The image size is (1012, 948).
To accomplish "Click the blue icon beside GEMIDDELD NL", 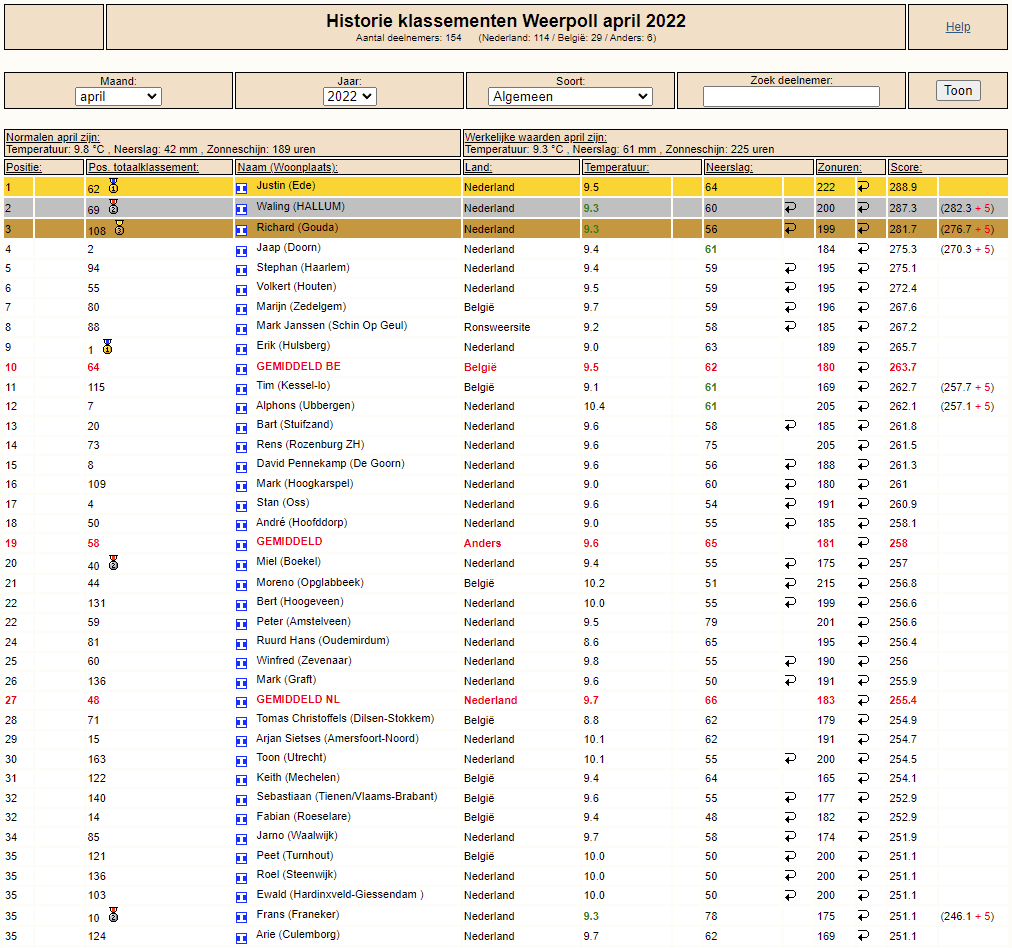I will [241, 701].
